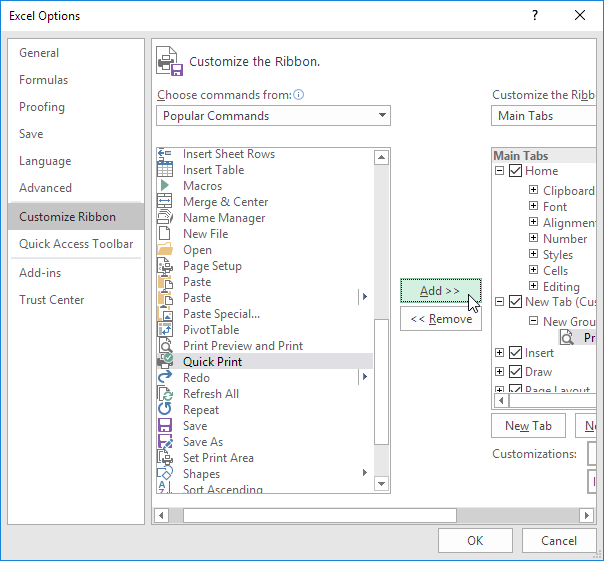Expand the Clipboard group
This screenshot has width=604, height=561.
point(534,190)
